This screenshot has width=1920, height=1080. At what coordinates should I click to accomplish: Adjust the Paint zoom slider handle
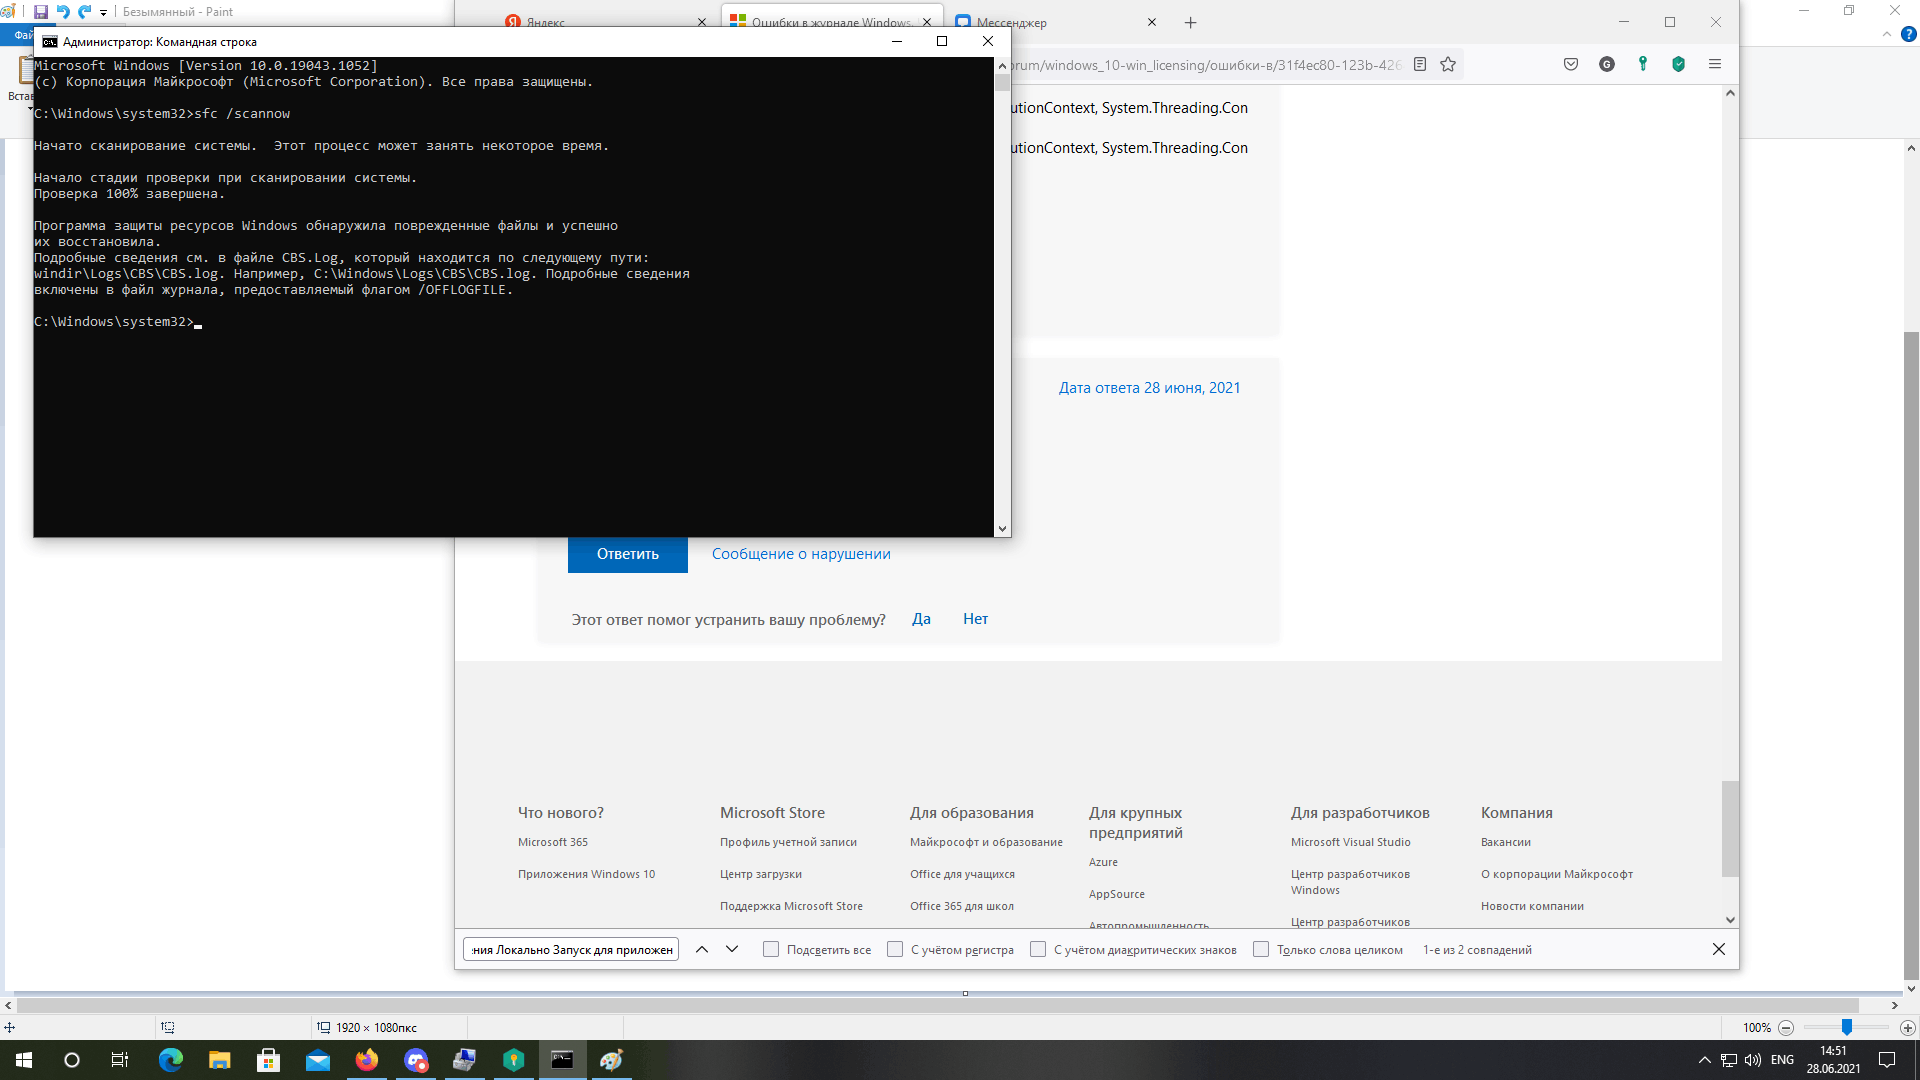click(x=1847, y=1027)
